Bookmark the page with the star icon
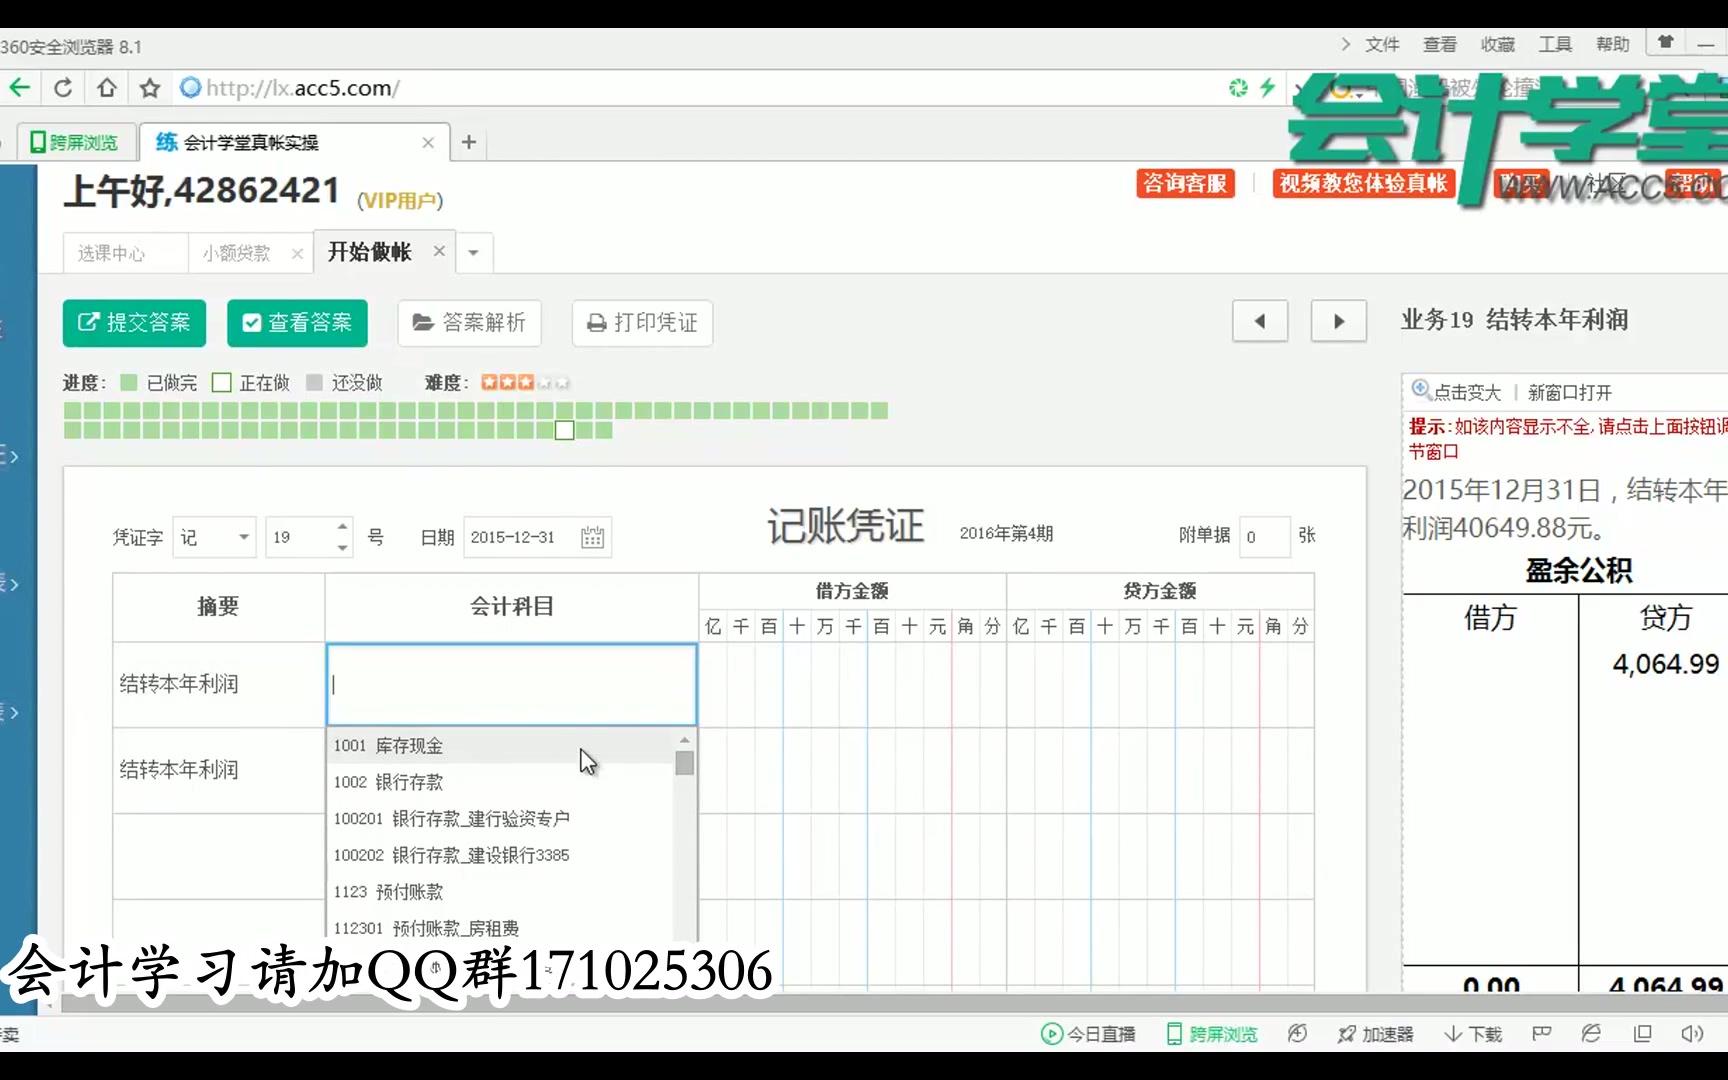 [148, 87]
